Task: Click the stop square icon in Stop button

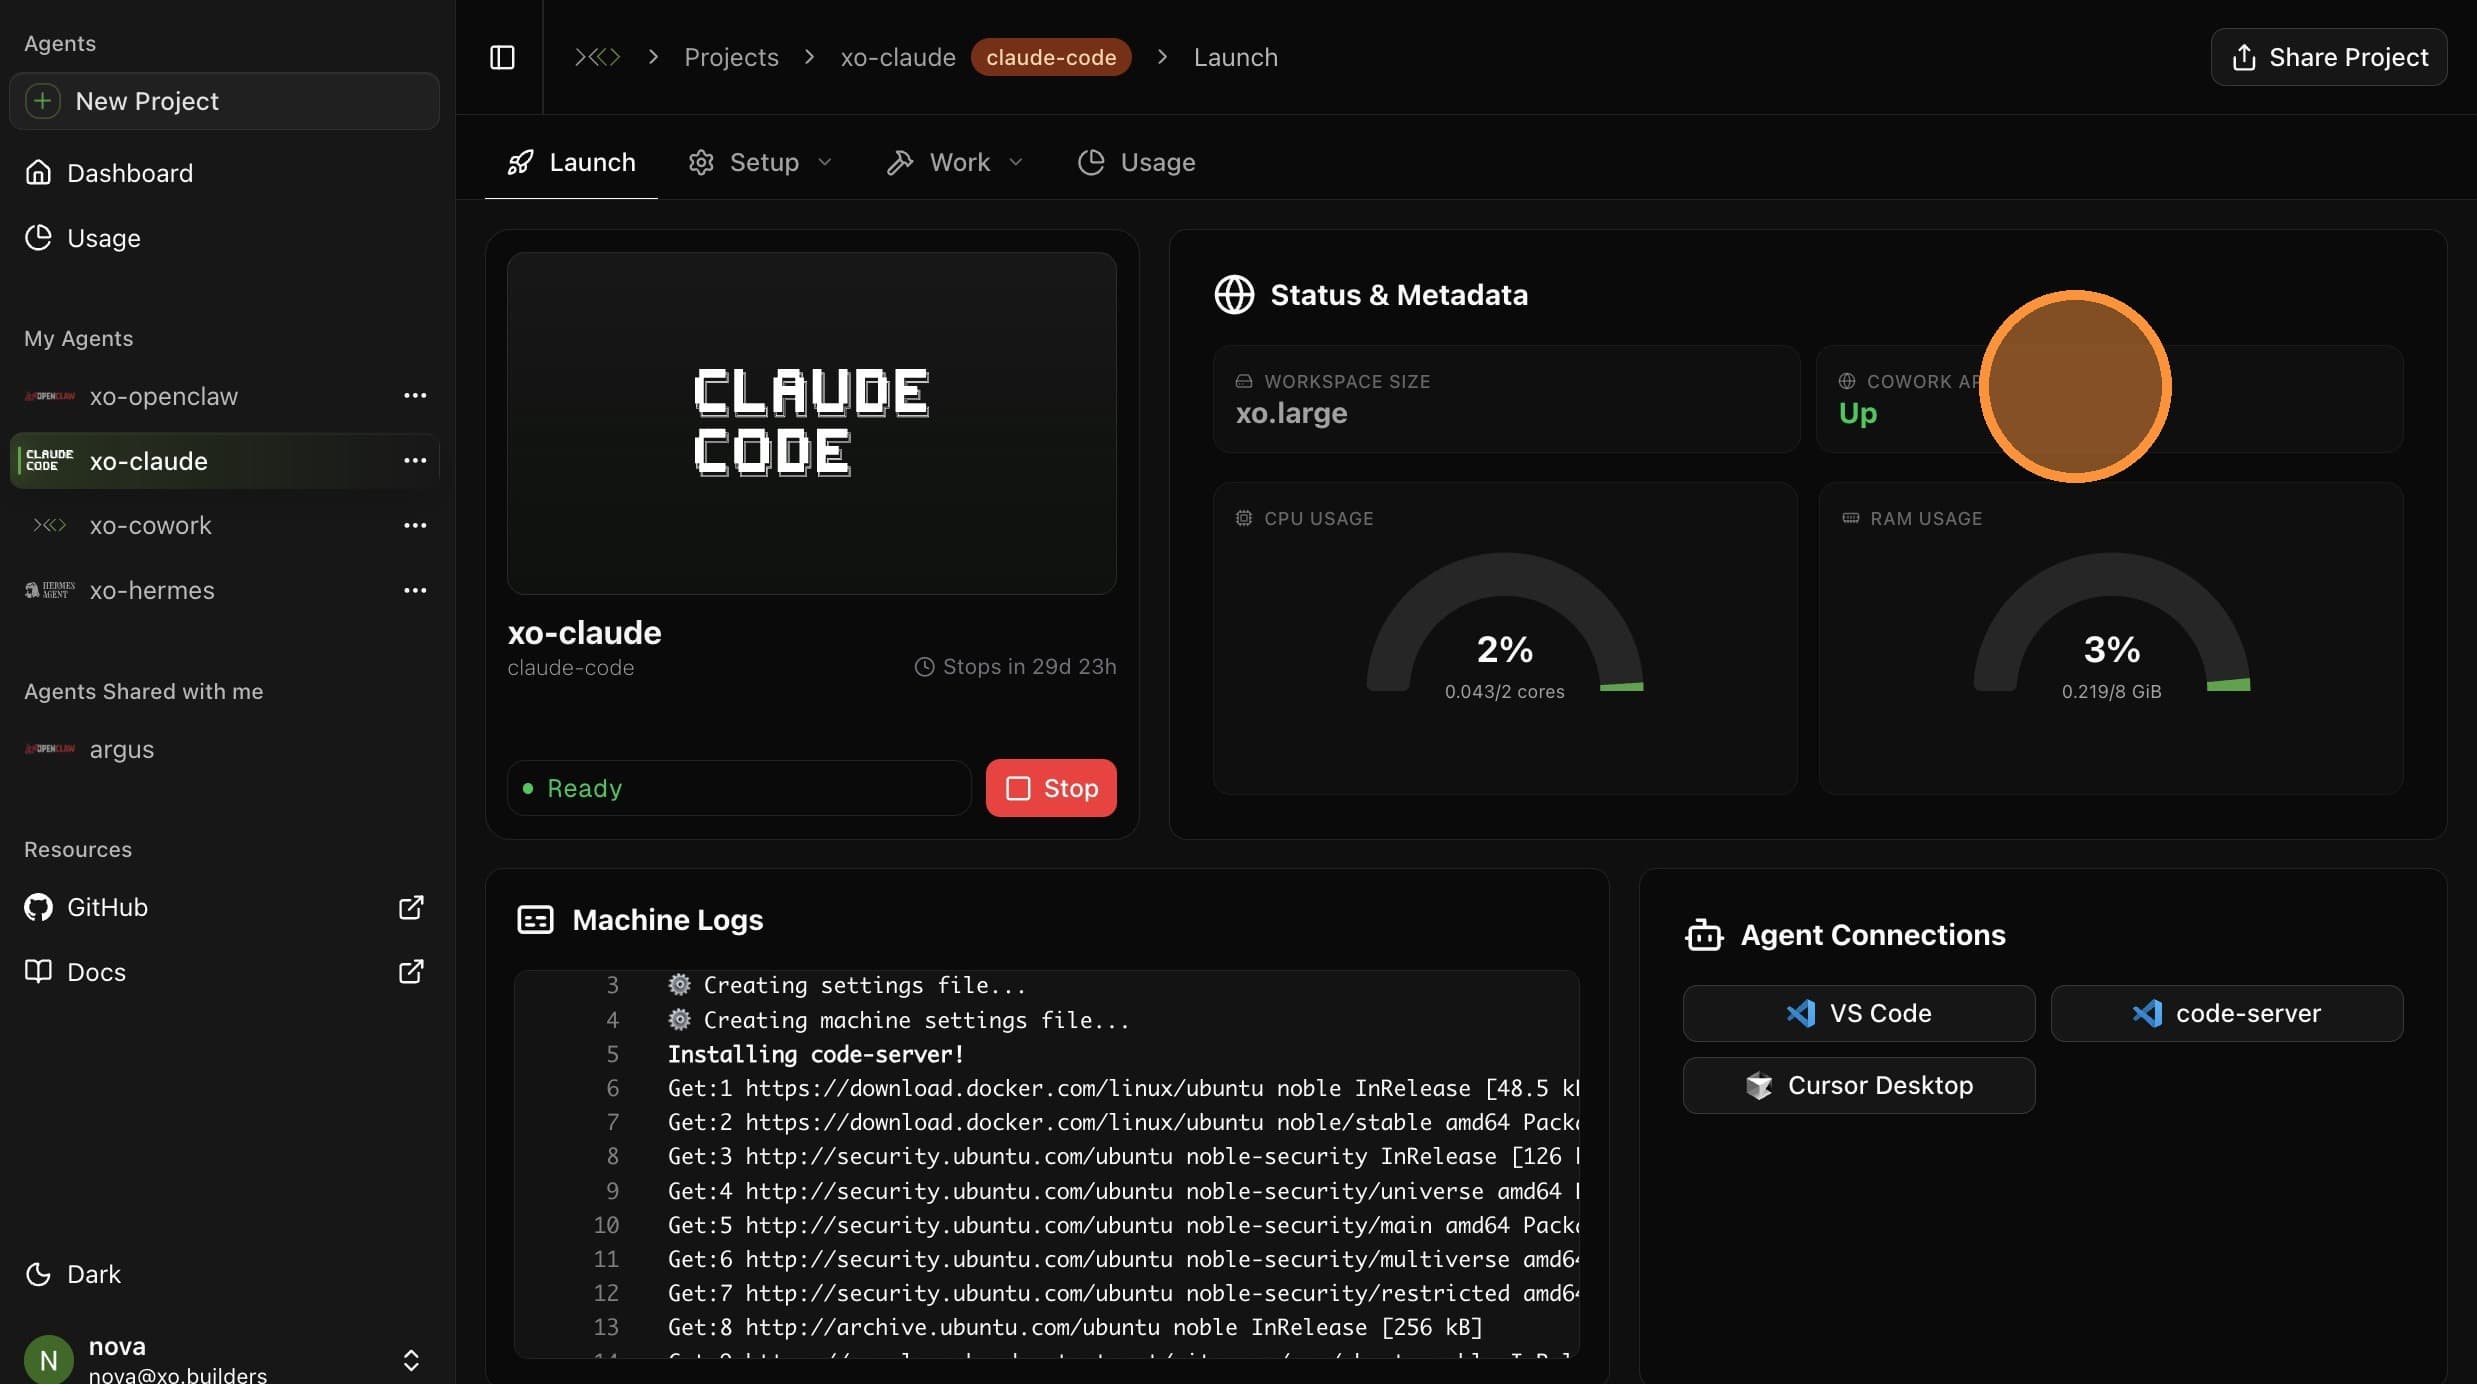Action: (x=1018, y=788)
